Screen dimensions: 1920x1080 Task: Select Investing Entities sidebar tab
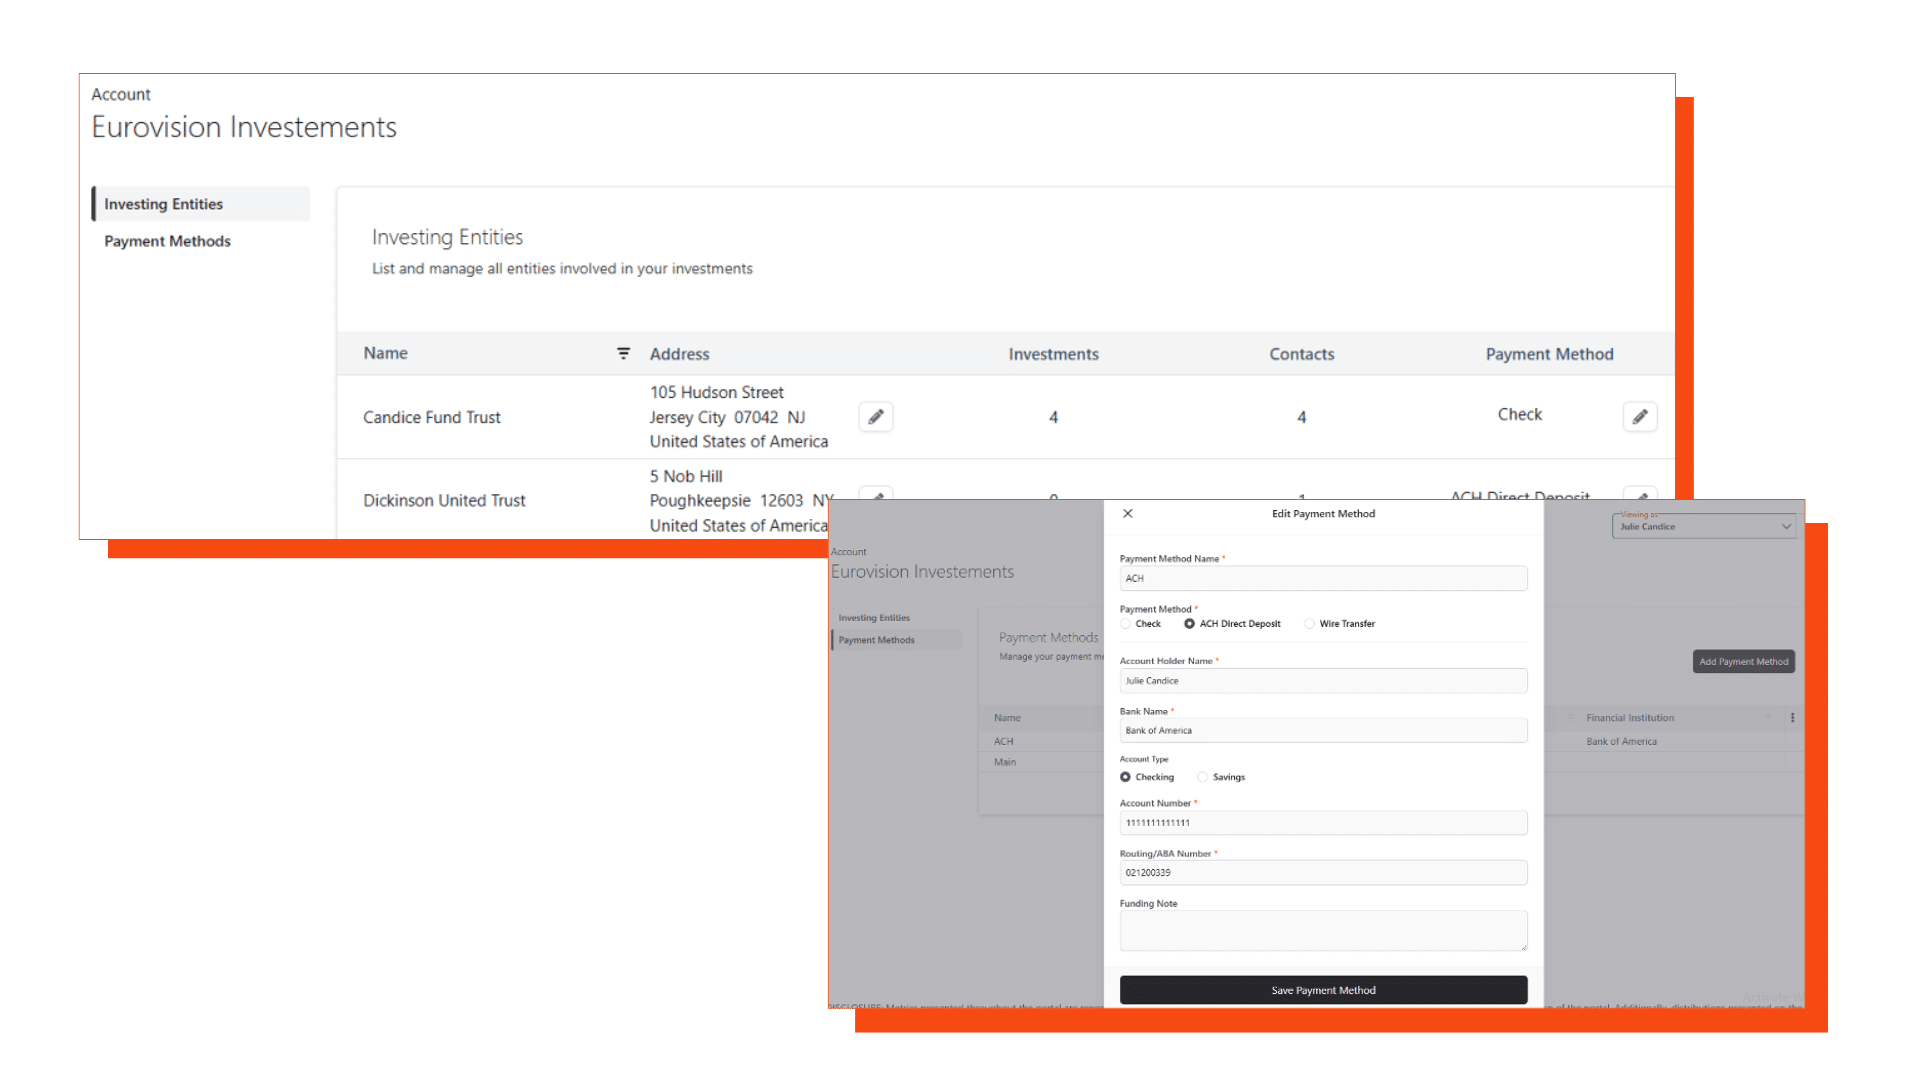[x=164, y=204]
